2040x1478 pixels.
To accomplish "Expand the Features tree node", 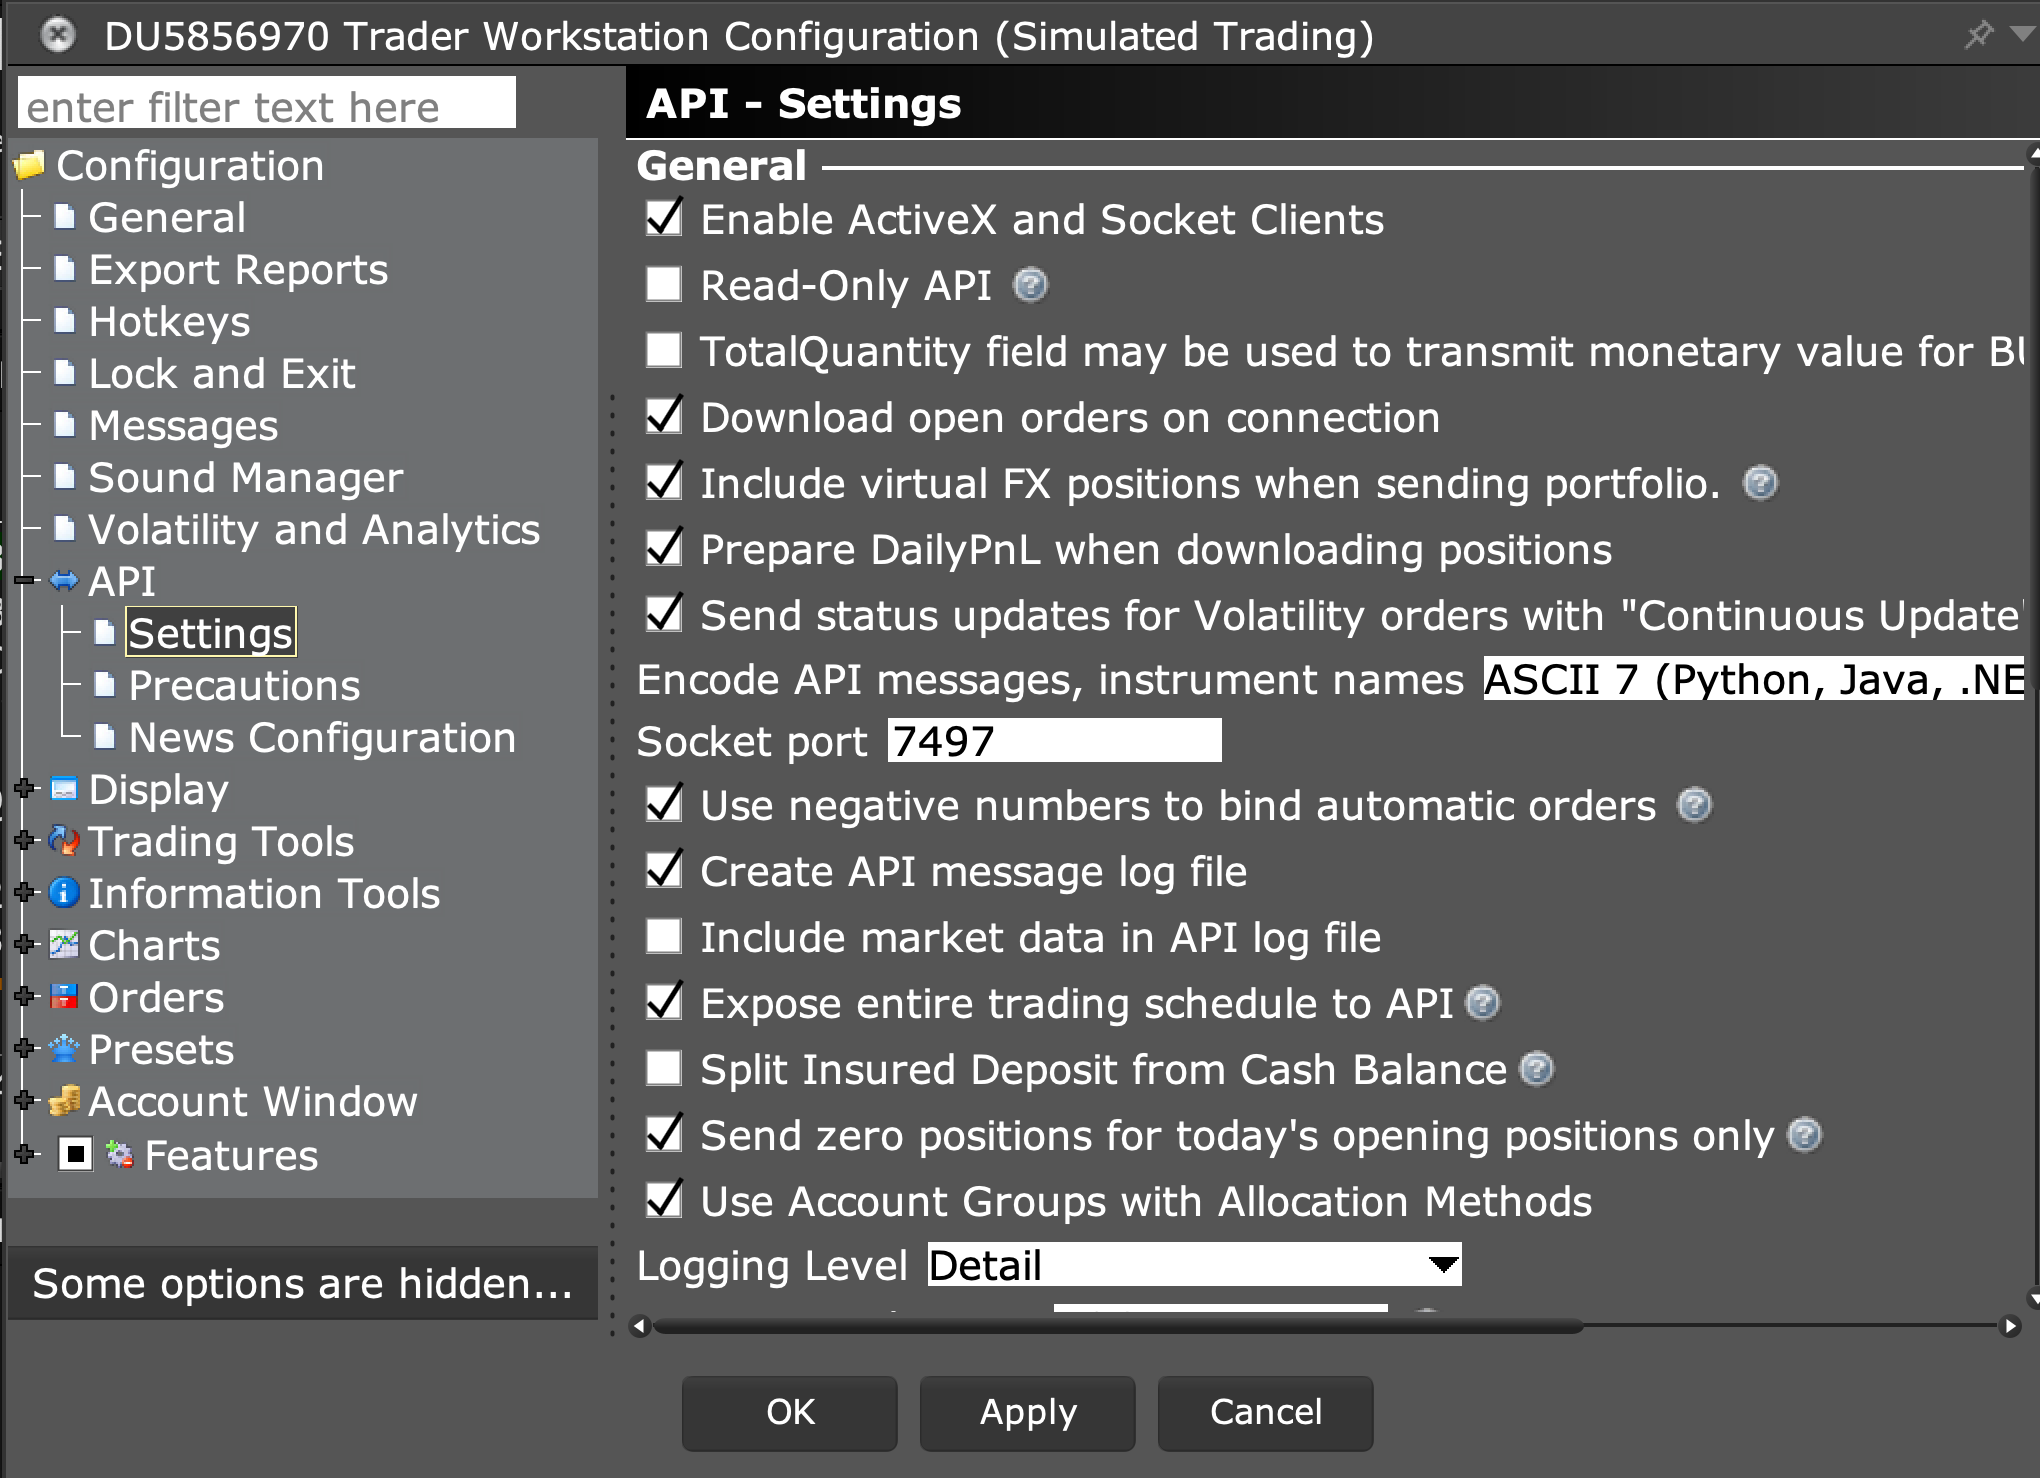I will [x=25, y=1155].
